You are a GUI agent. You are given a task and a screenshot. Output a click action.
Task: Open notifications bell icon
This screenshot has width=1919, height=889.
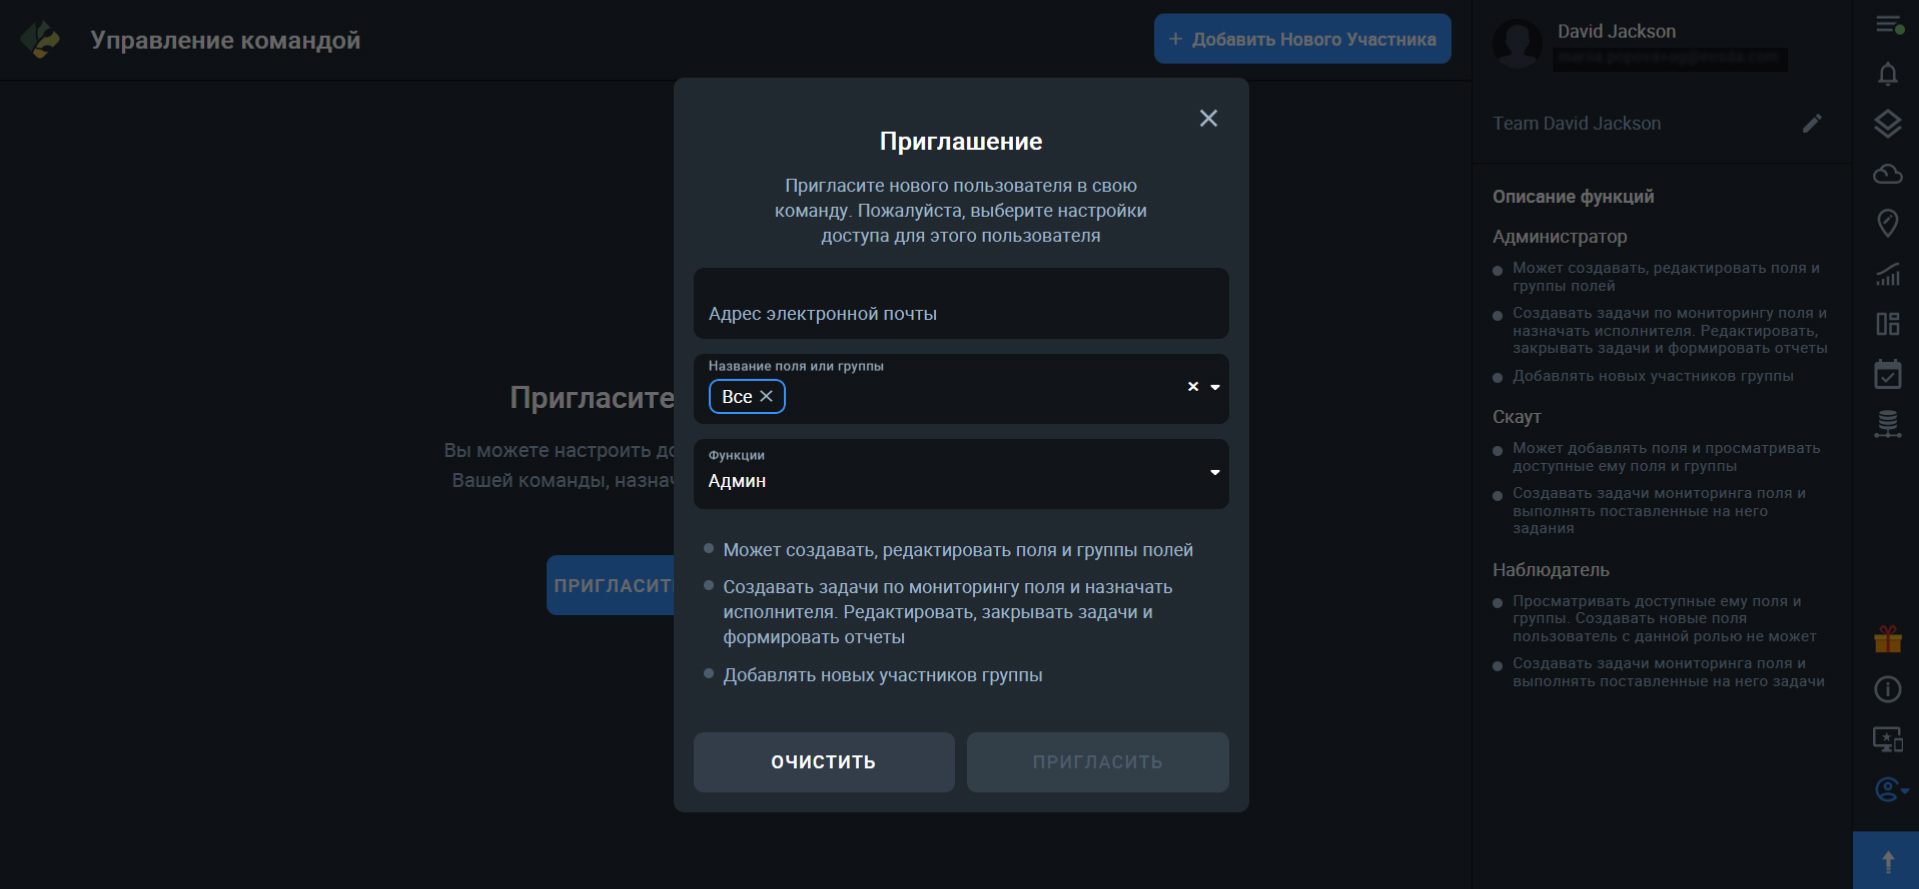[x=1887, y=74]
